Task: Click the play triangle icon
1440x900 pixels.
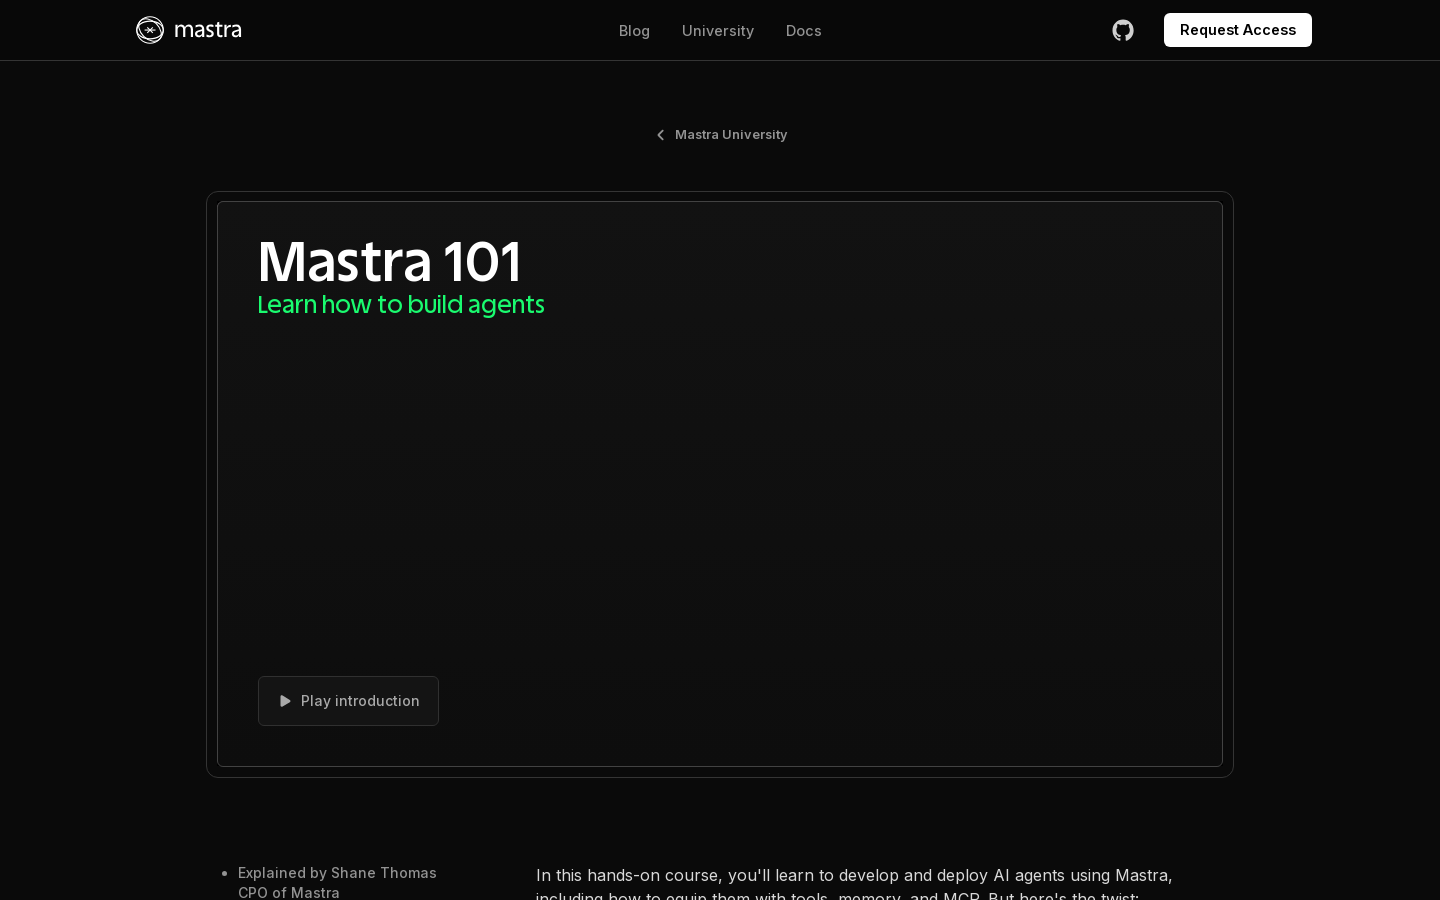Action: [285, 701]
